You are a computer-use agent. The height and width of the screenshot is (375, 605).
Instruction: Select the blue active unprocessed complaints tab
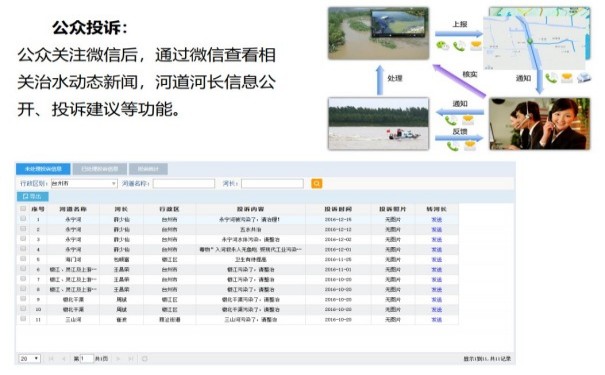[x=43, y=169]
